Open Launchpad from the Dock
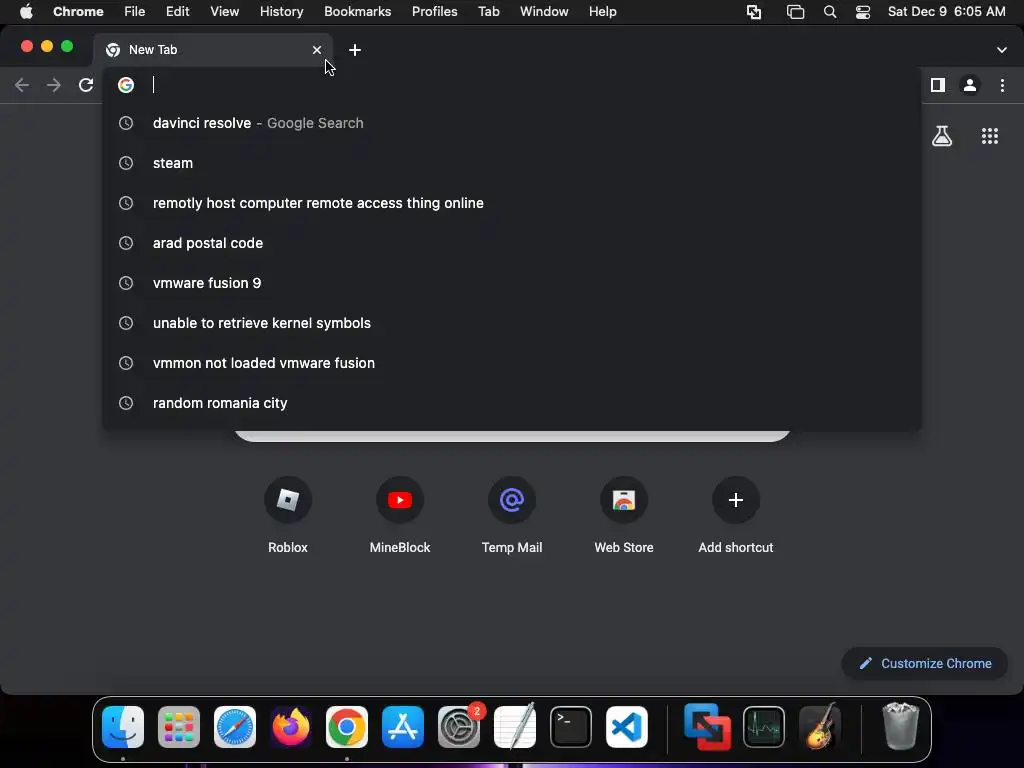Image resolution: width=1024 pixels, height=768 pixels. pyautogui.click(x=179, y=727)
